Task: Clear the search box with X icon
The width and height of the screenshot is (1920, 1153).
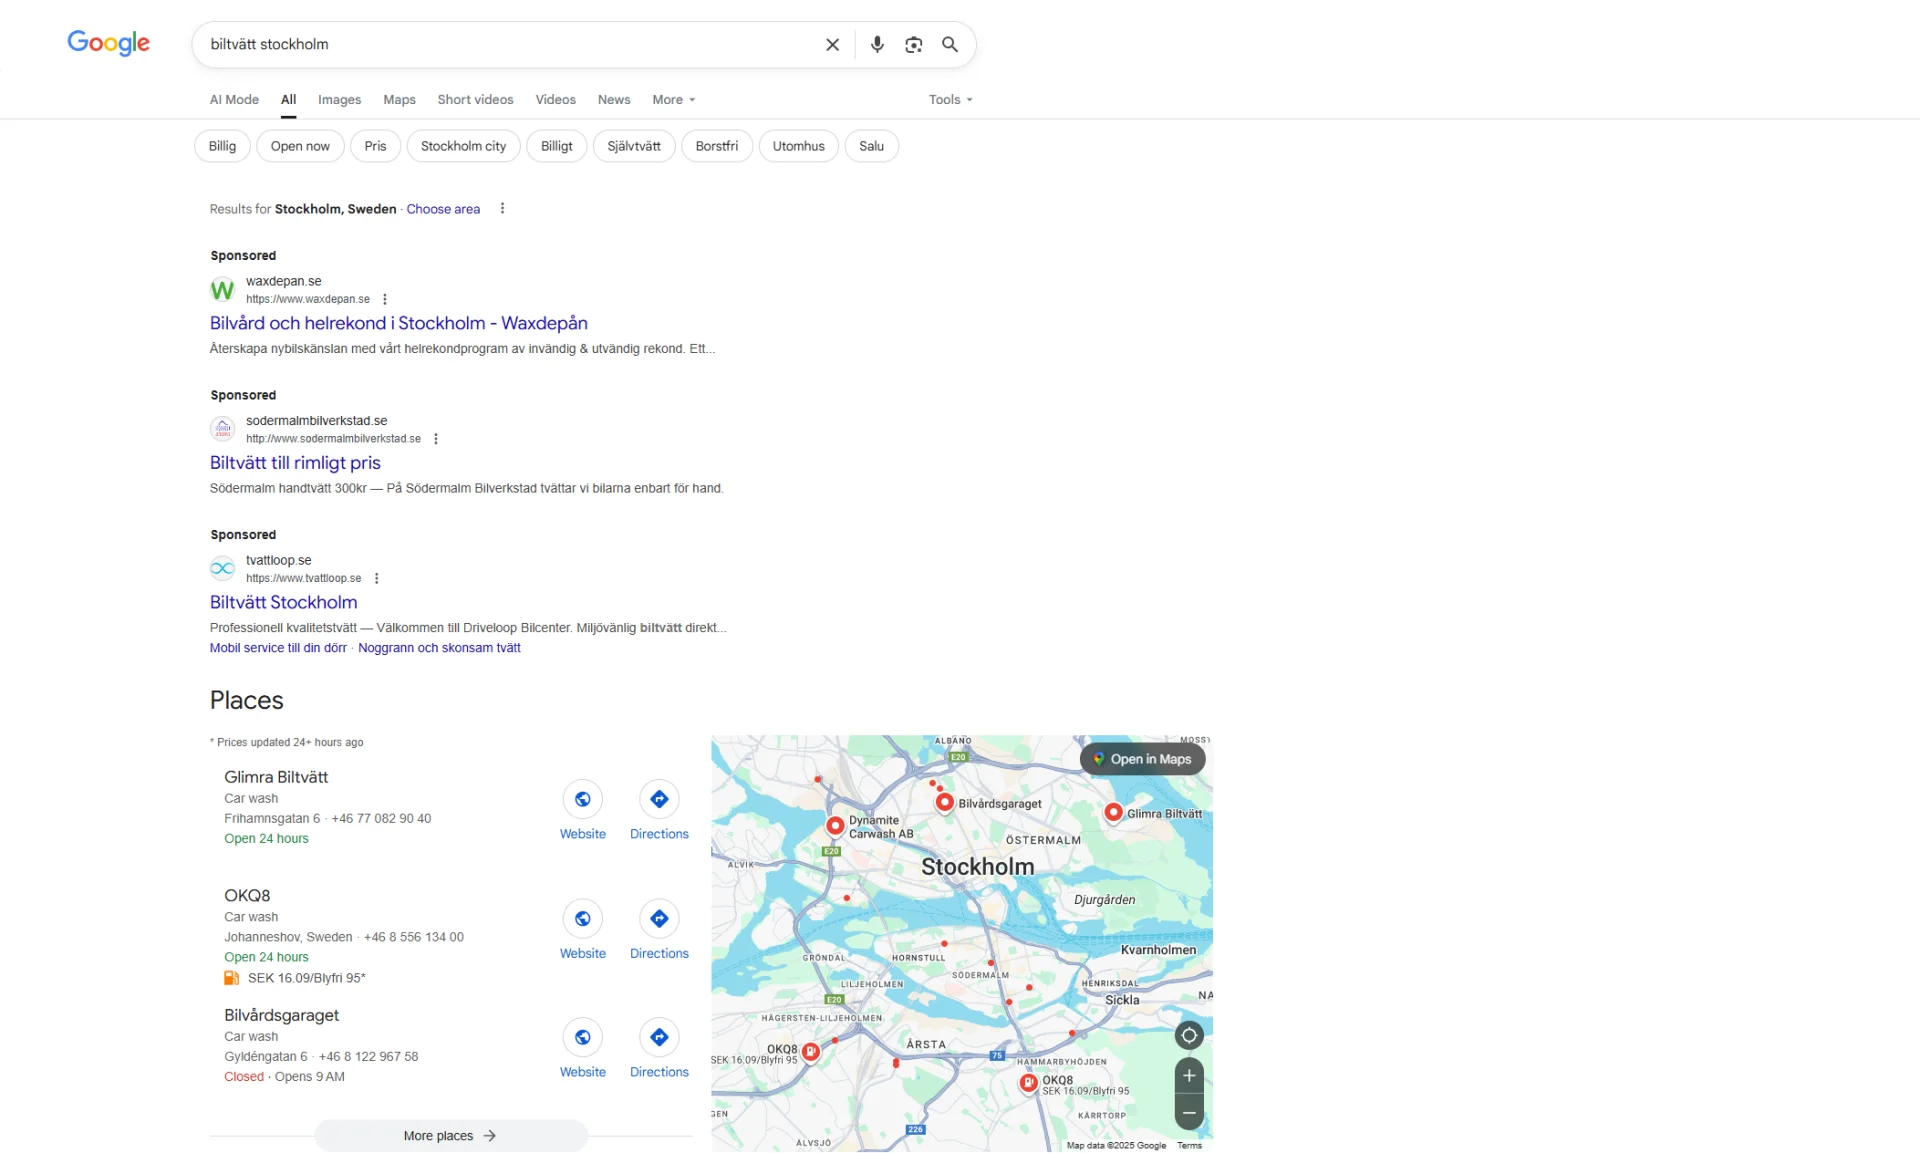Action: click(832, 45)
